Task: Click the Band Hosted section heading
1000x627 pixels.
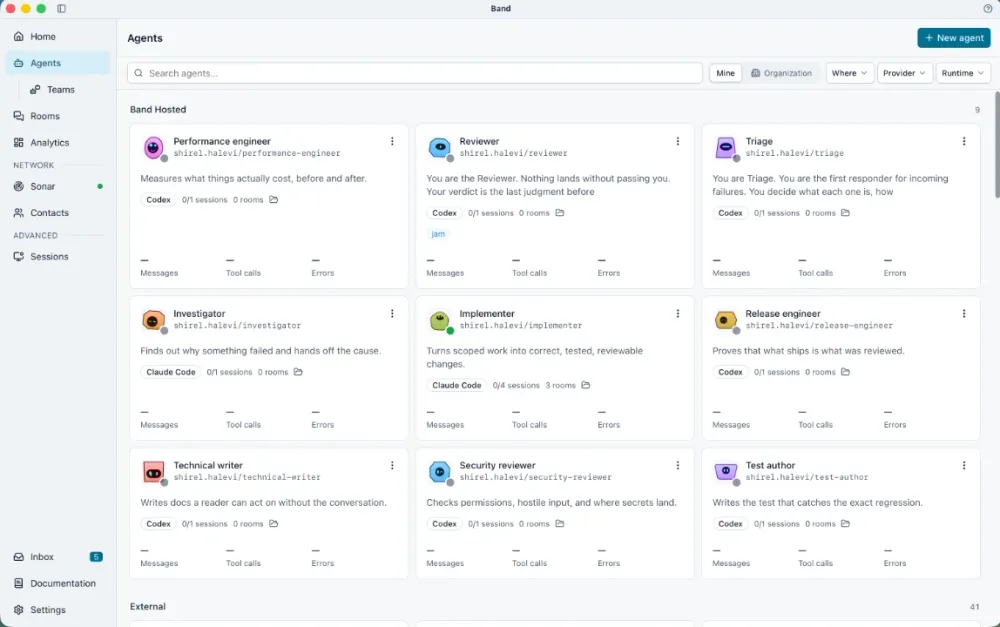Action: (158, 110)
